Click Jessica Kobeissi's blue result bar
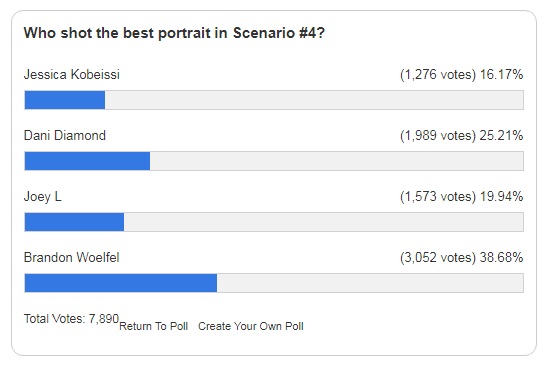Screen dimensions: 549x368 [x=65, y=100]
